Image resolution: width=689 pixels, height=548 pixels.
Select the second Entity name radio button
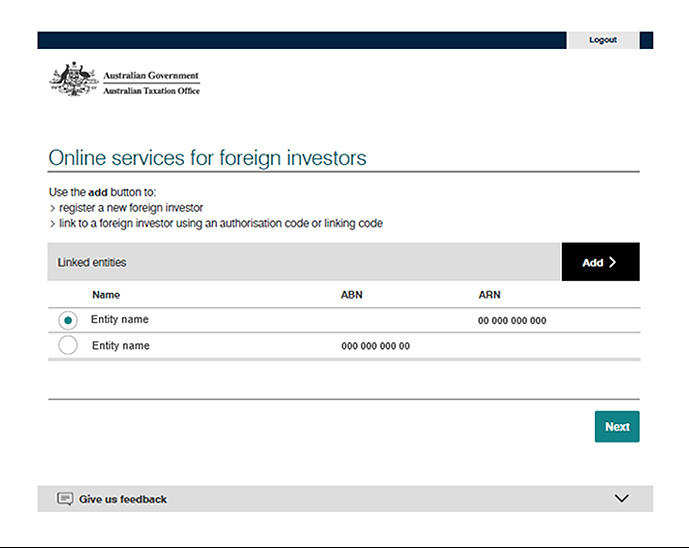coord(68,346)
